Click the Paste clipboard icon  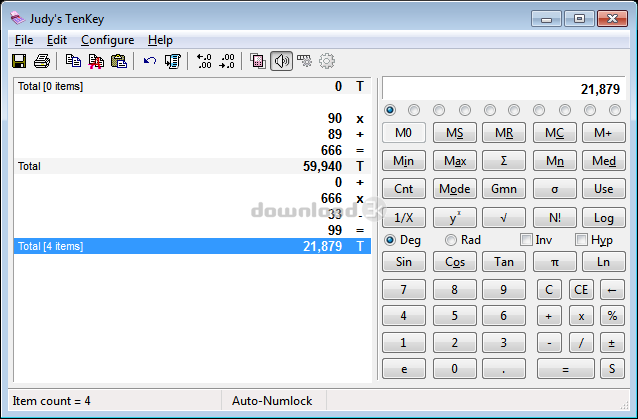[119, 62]
